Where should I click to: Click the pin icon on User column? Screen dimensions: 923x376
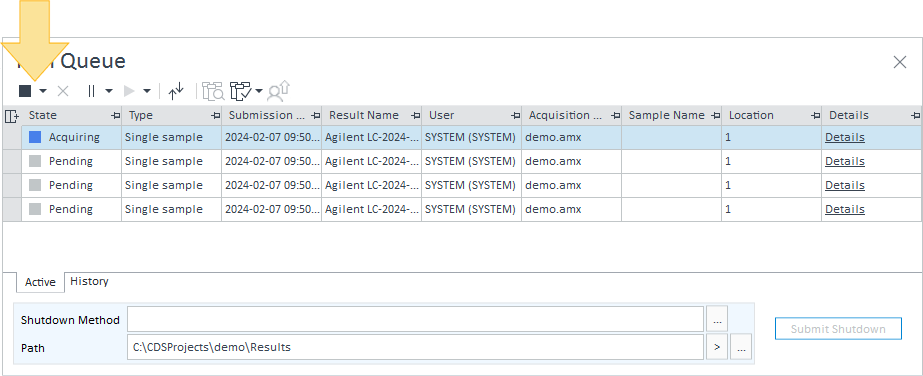click(516, 116)
